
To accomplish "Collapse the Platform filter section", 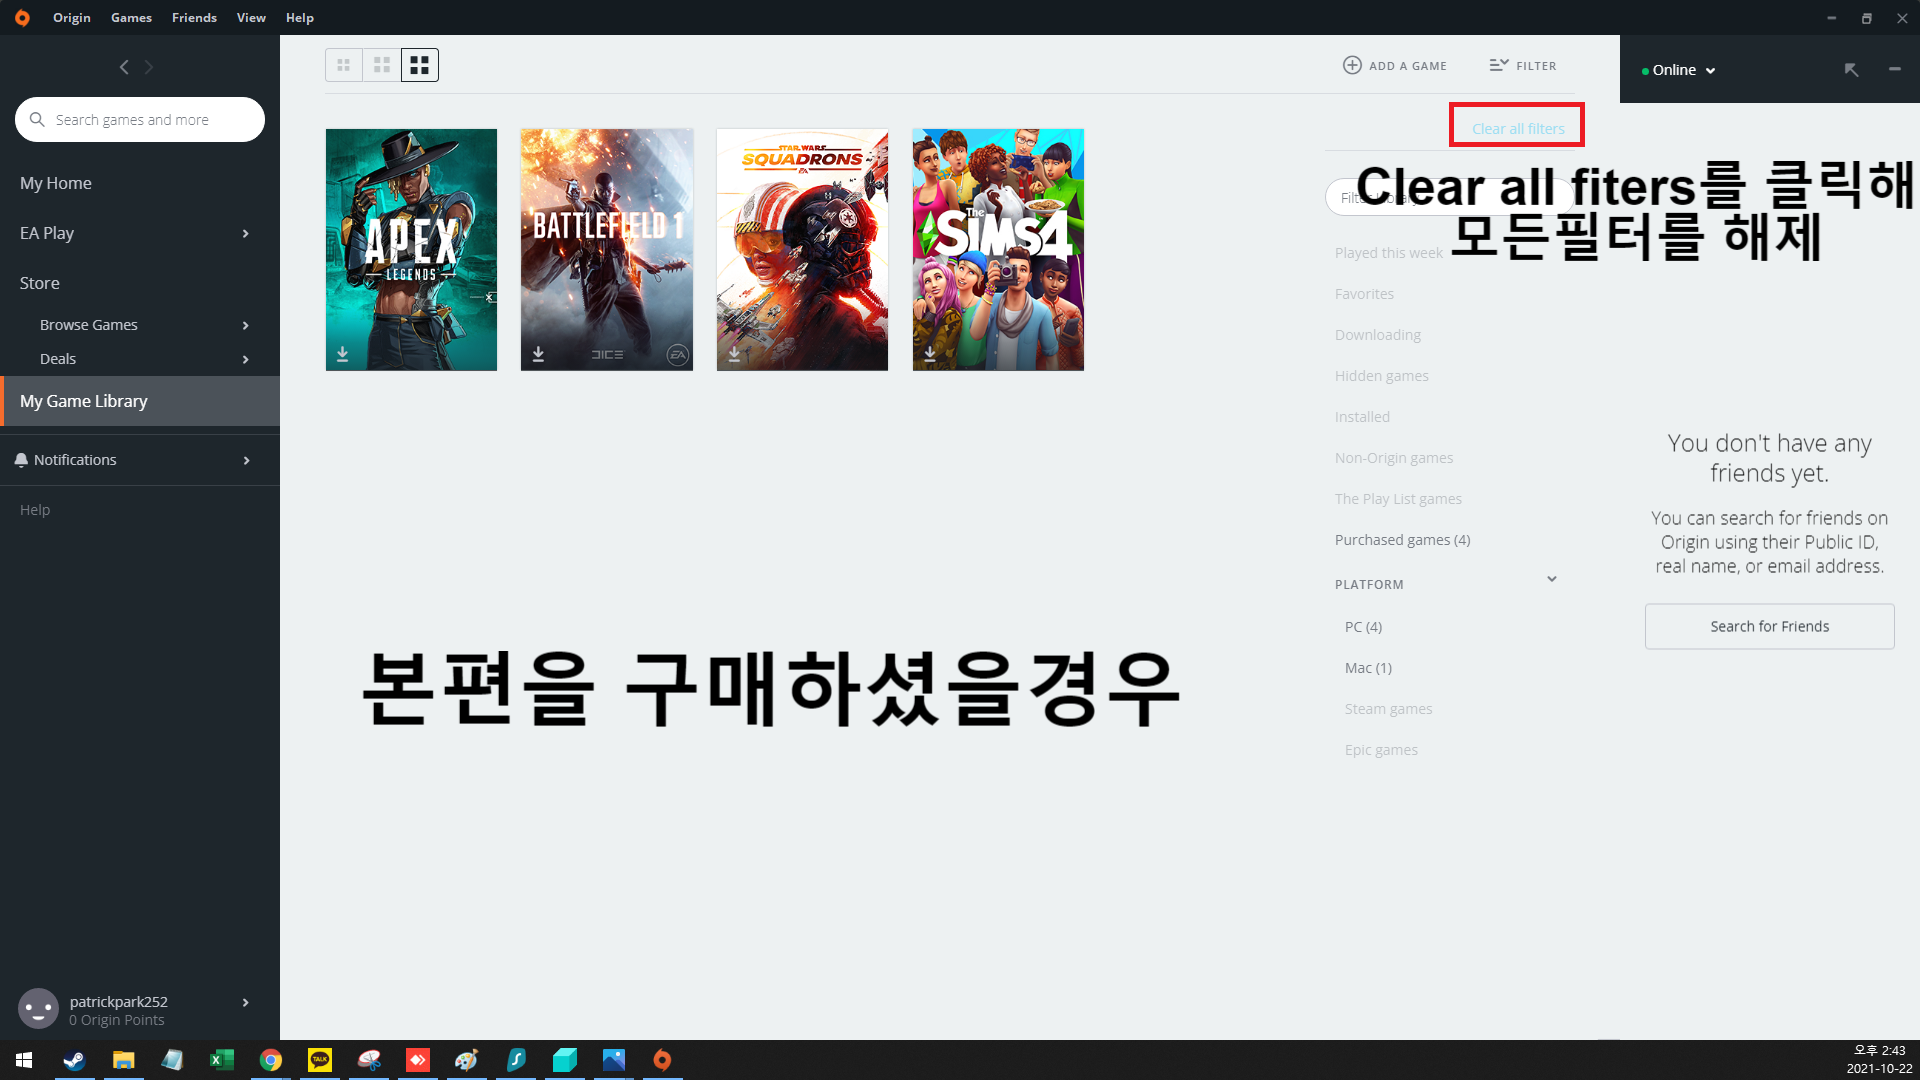I will (1551, 579).
